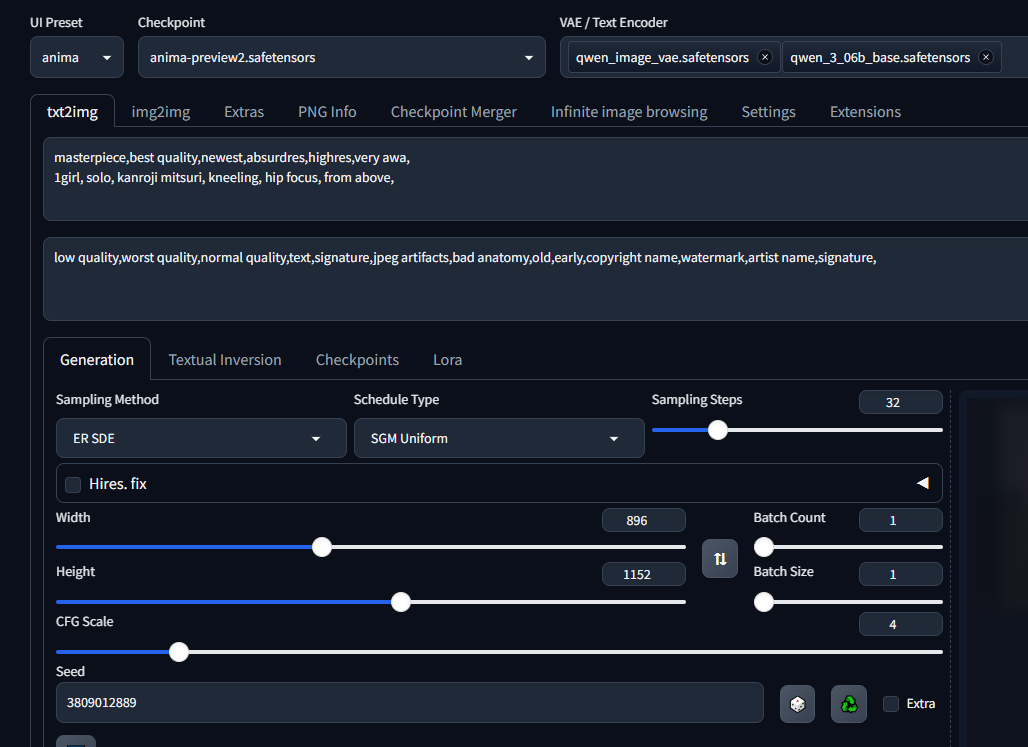Remove qwen_image_vae.safetensors from VAE list

click(x=765, y=57)
